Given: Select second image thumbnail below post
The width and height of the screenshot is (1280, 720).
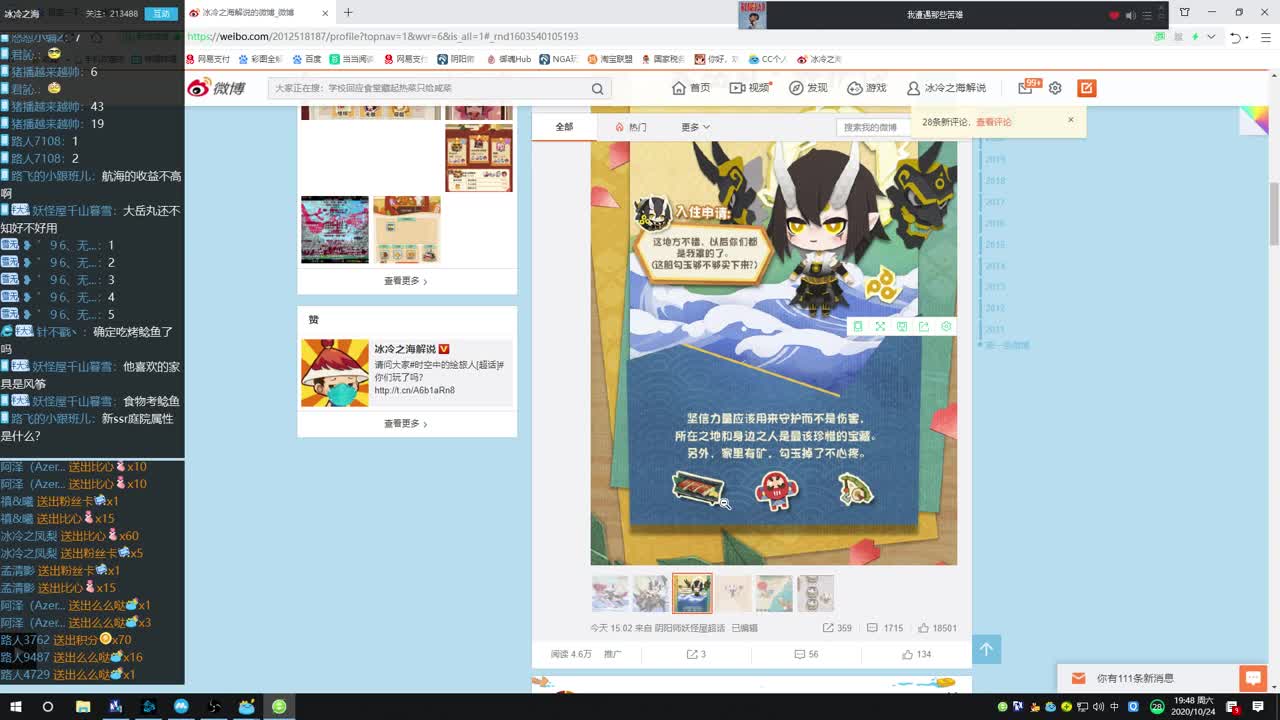Looking at the screenshot, I should [x=651, y=593].
